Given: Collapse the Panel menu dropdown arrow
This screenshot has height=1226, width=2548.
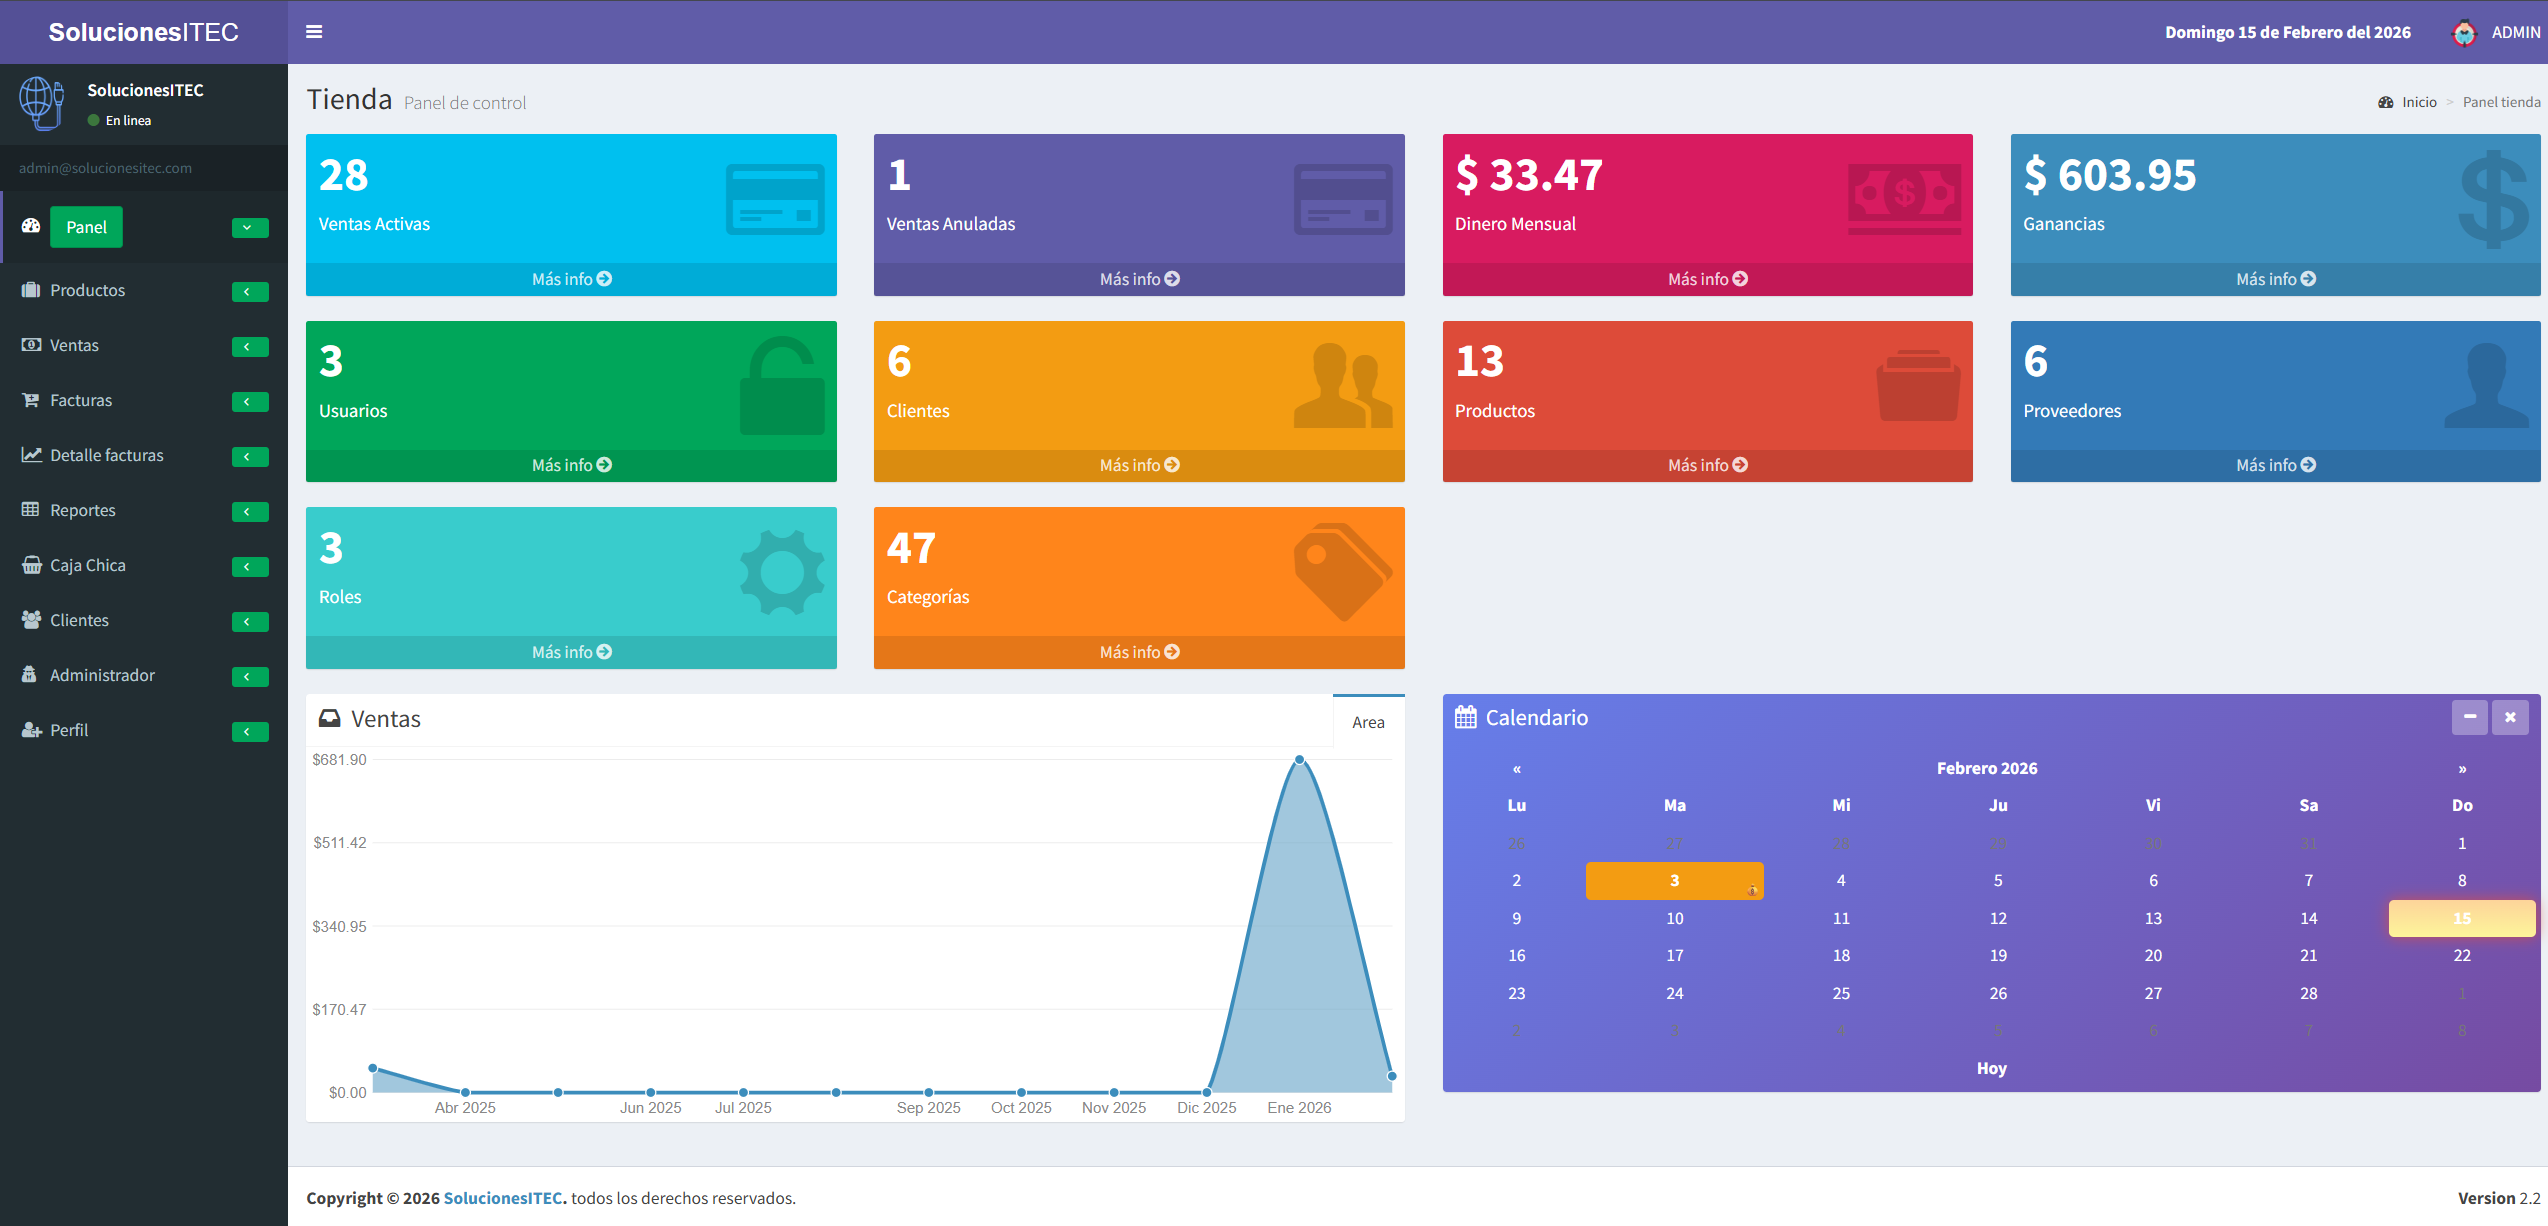Looking at the screenshot, I should (x=249, y=228).
